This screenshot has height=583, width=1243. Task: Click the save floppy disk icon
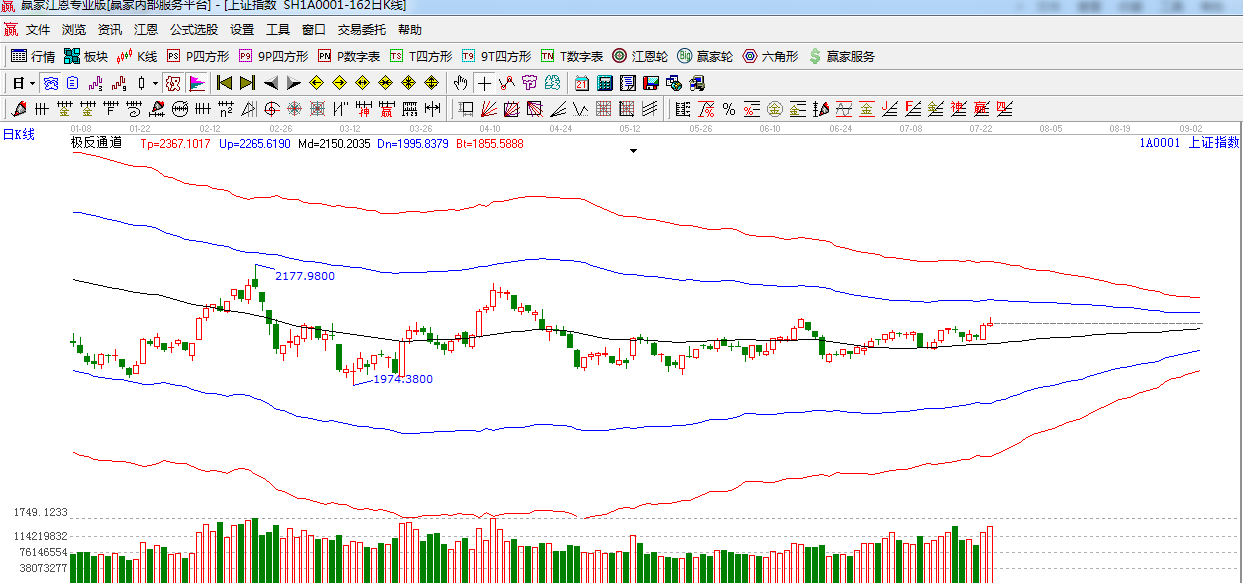651,83
